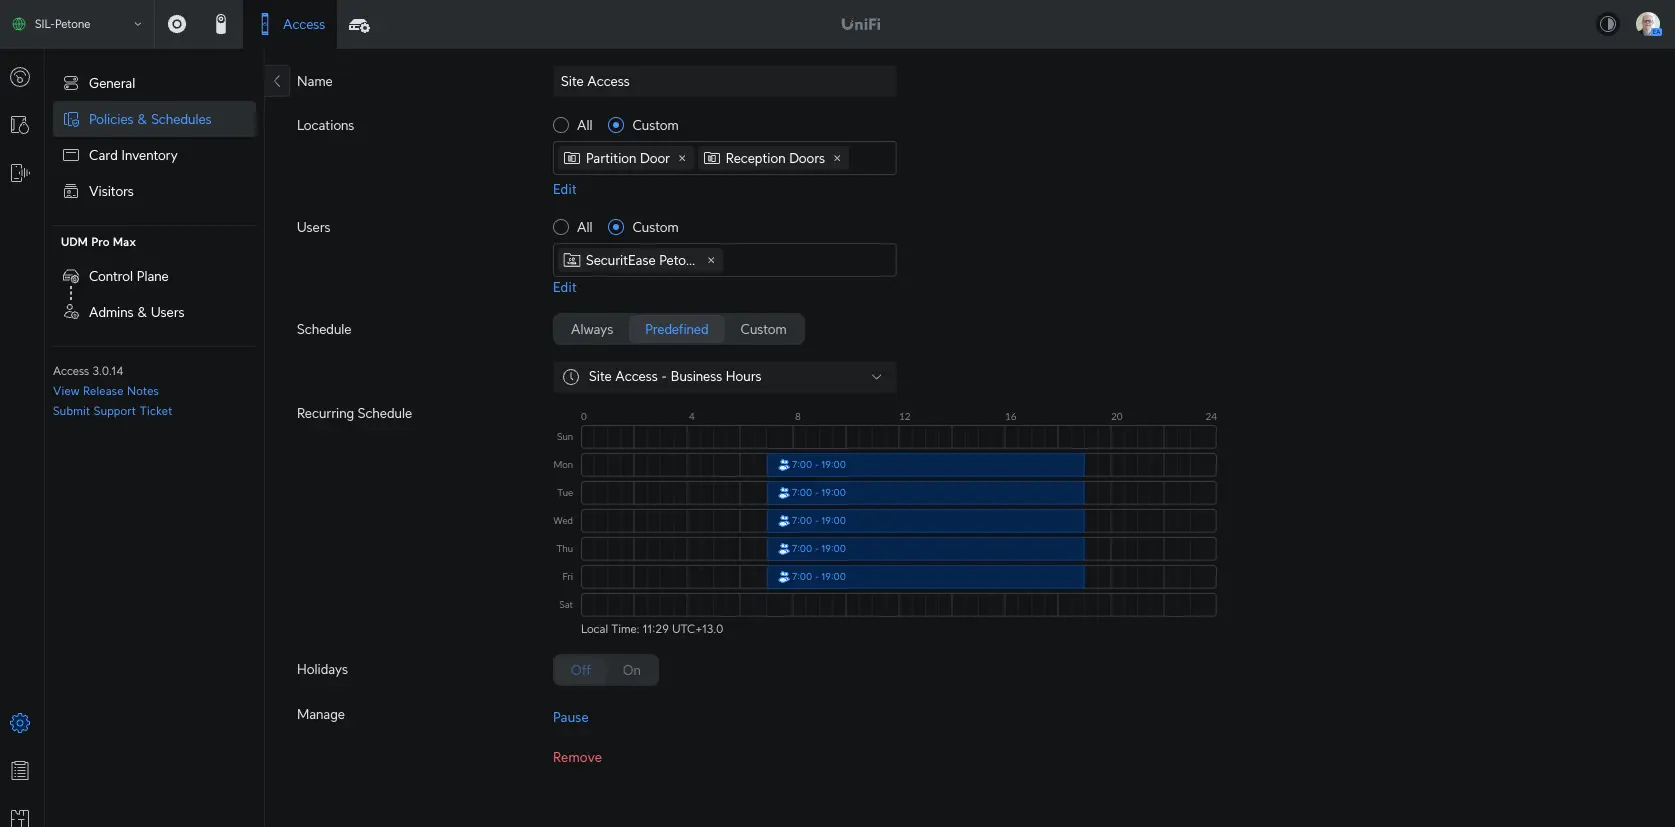
Task: Click the Monday 7:00 - 19:00 schedule bar
Action: (925, 465)
